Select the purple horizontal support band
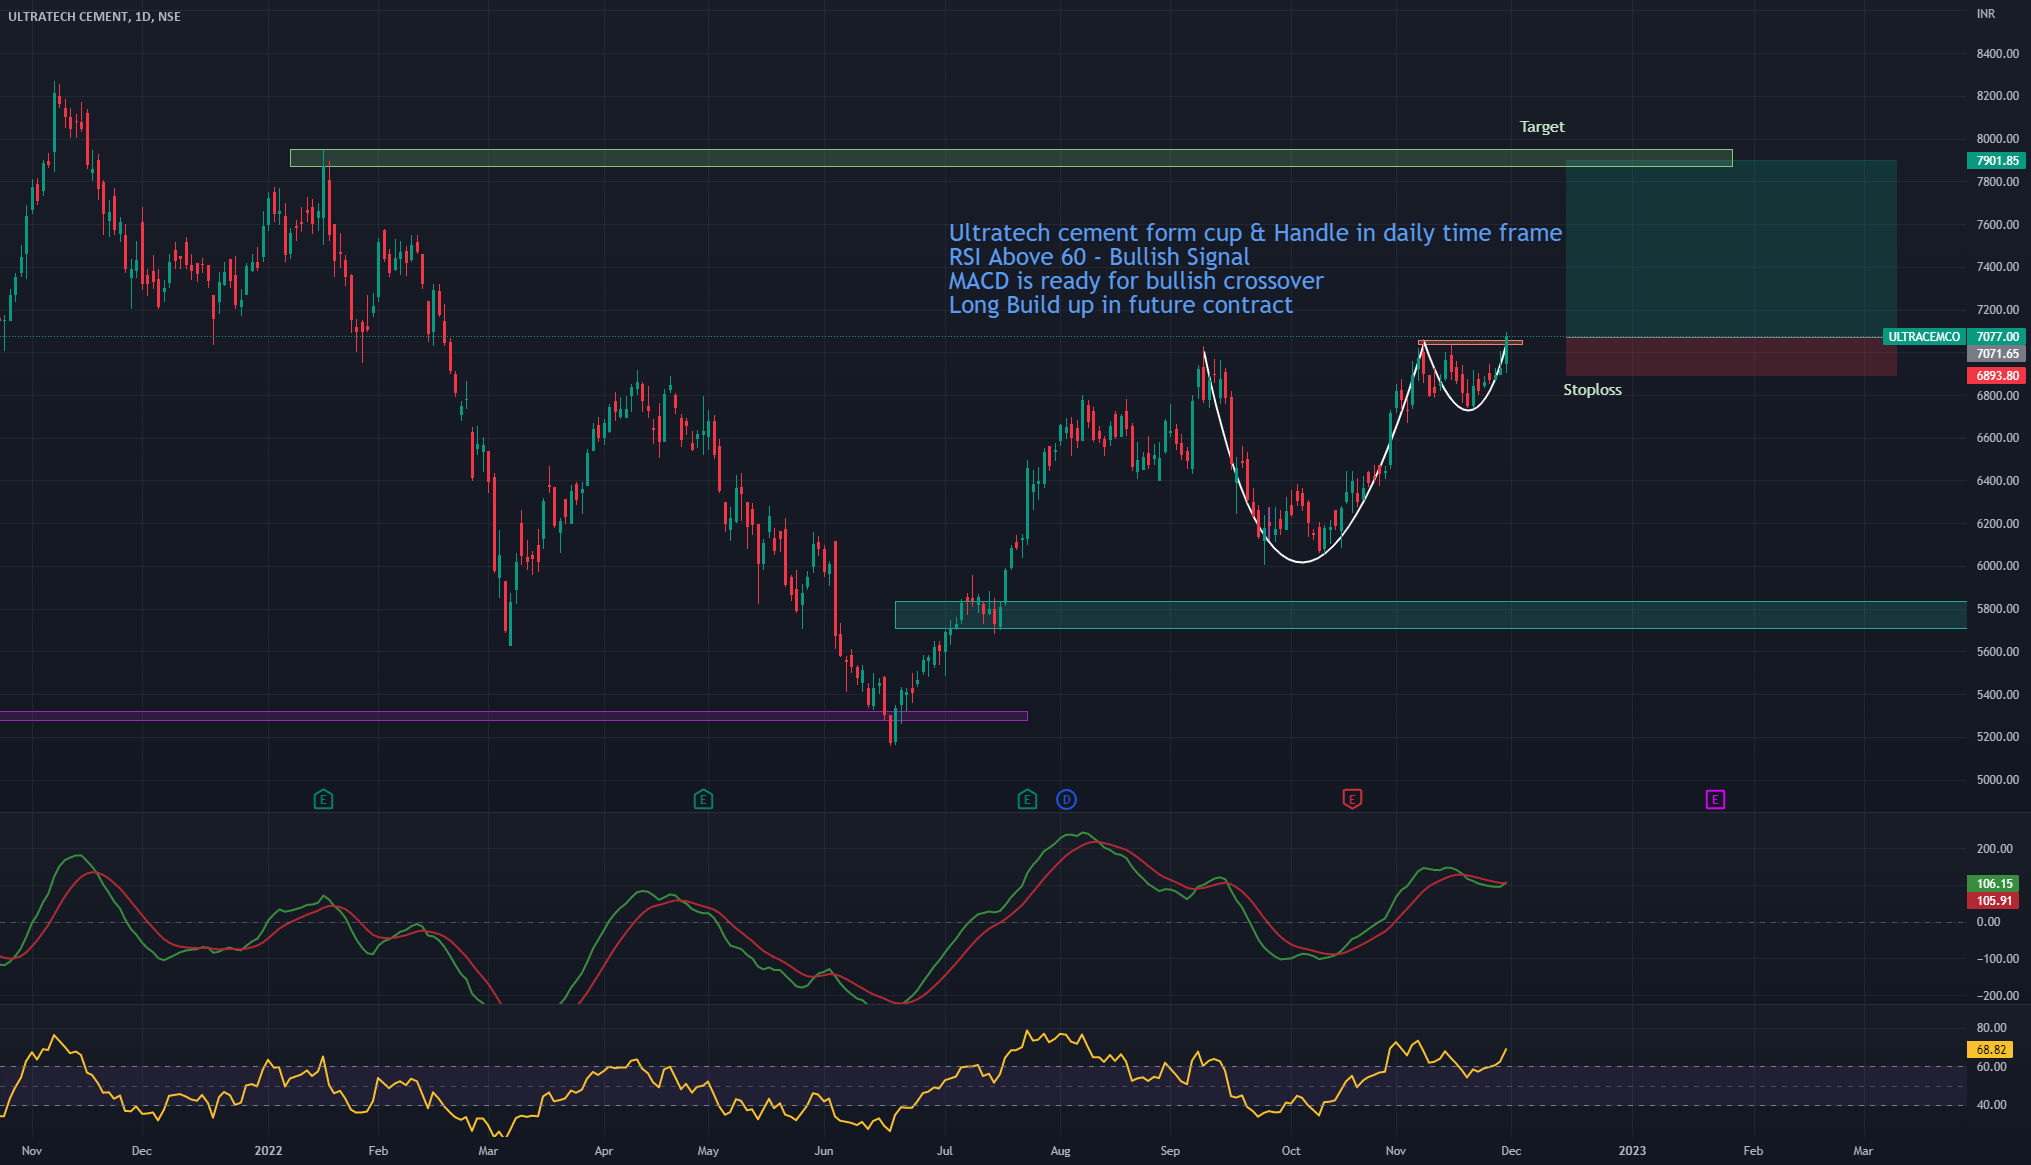The image size is (2031, 1165). [500, 715]
